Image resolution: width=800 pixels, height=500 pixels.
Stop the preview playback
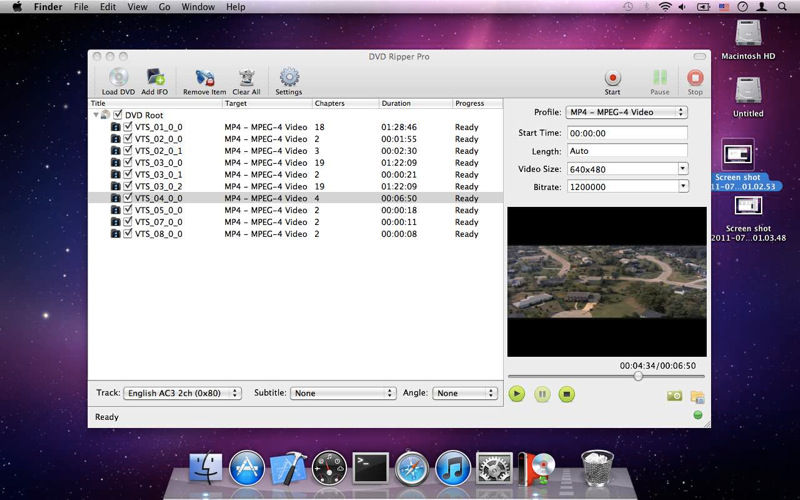566,394
